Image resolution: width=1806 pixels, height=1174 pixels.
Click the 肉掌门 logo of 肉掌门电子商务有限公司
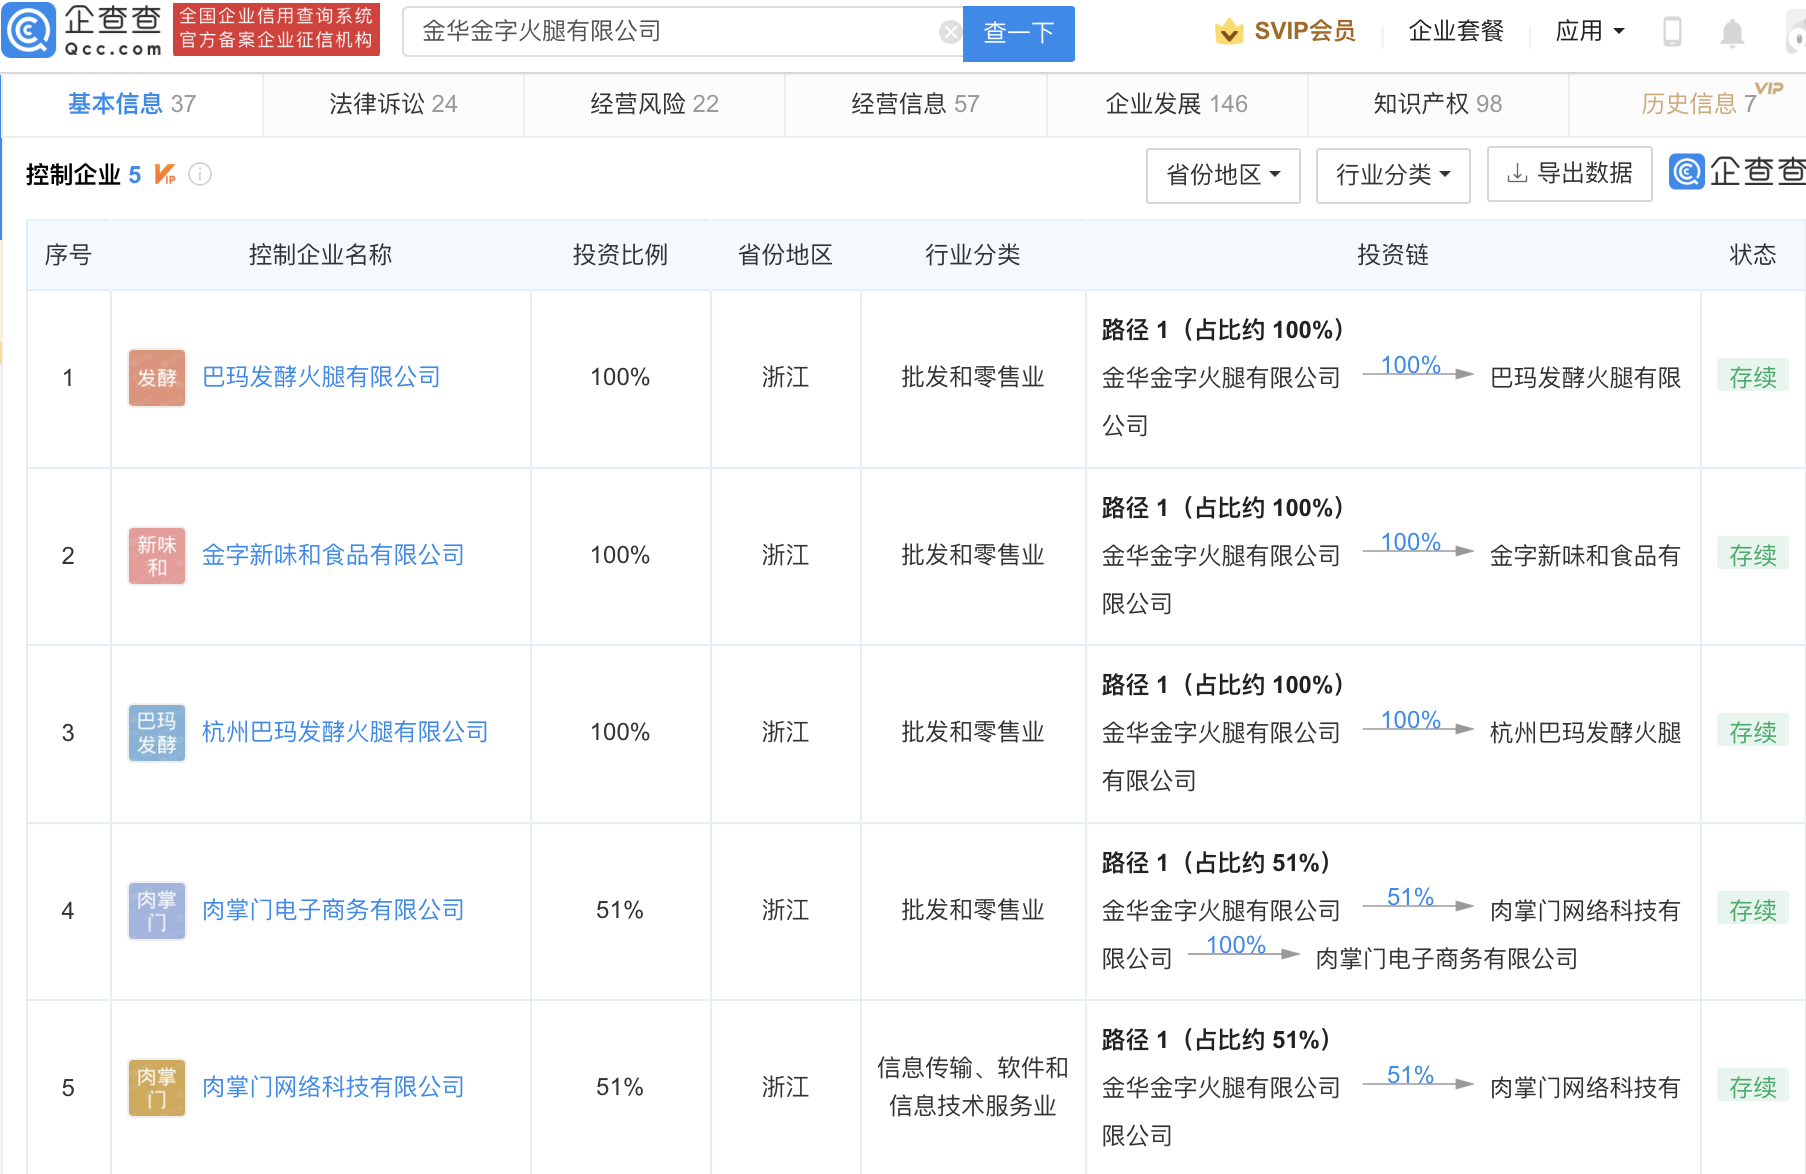tap(157, 911)
